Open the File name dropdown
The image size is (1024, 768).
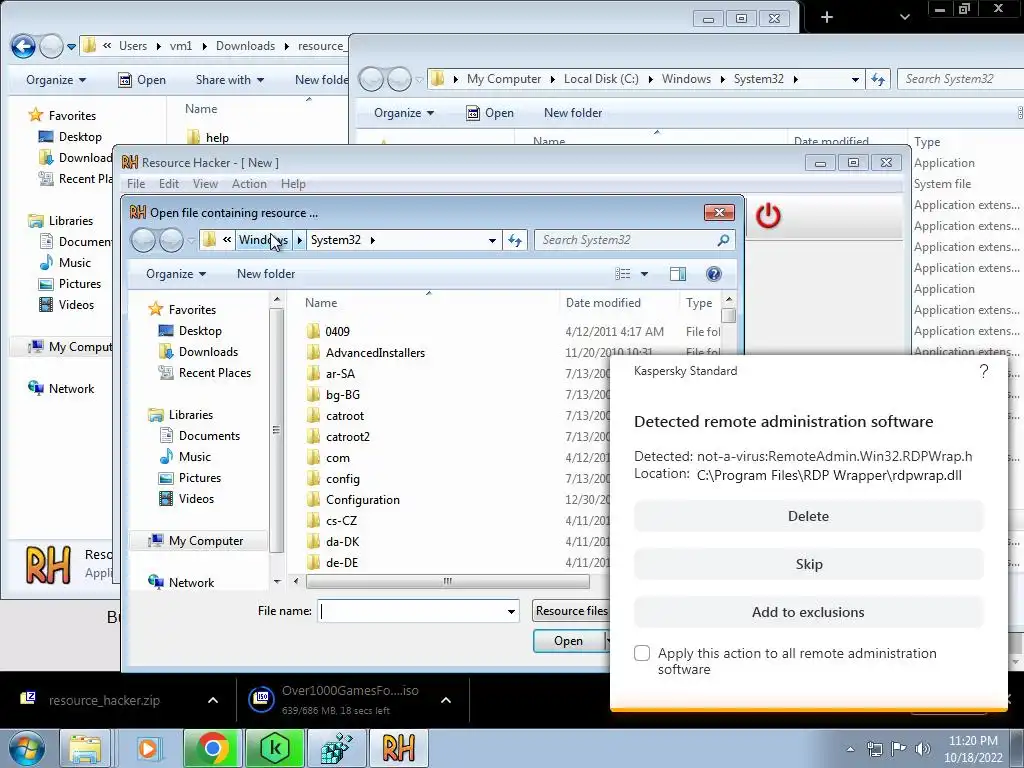coord(511,612)
